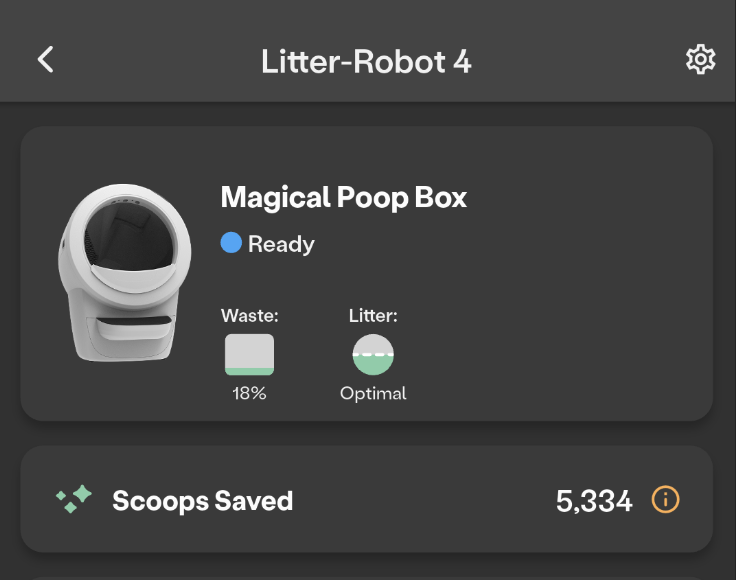This screenshot has width=736, height=580.
Task: Click the Optimal litter status text
Action: tap(373, 393)
